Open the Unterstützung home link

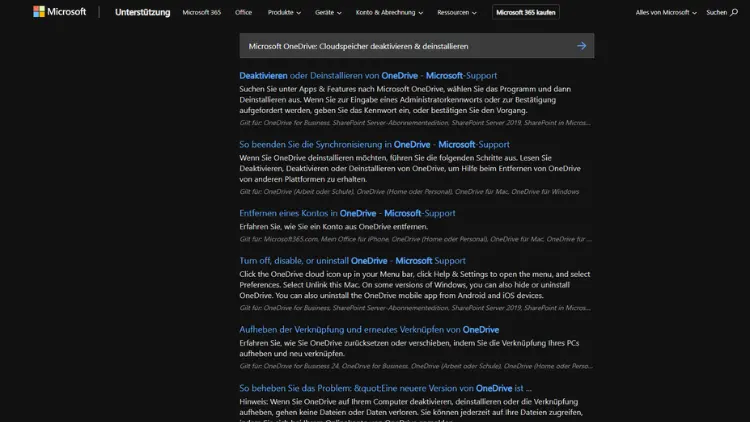click(143, 12)
